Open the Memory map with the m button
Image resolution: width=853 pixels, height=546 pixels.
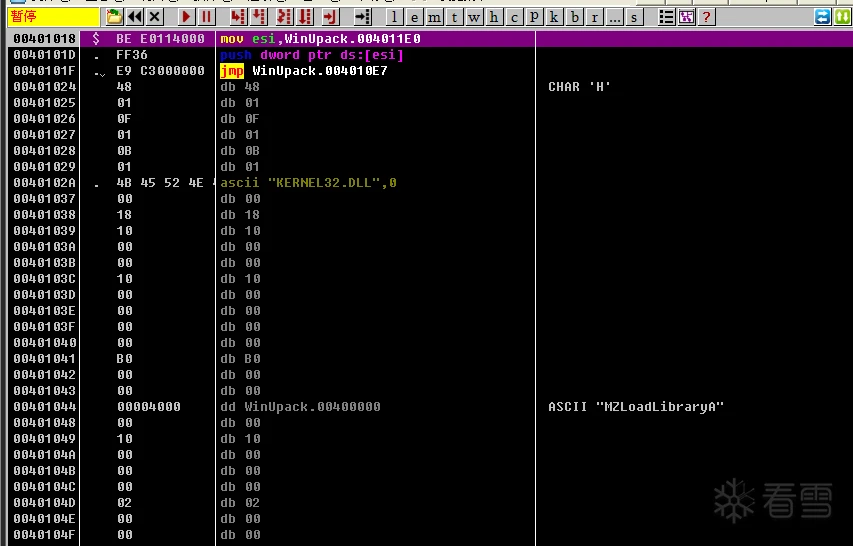(x=434, y=17)
